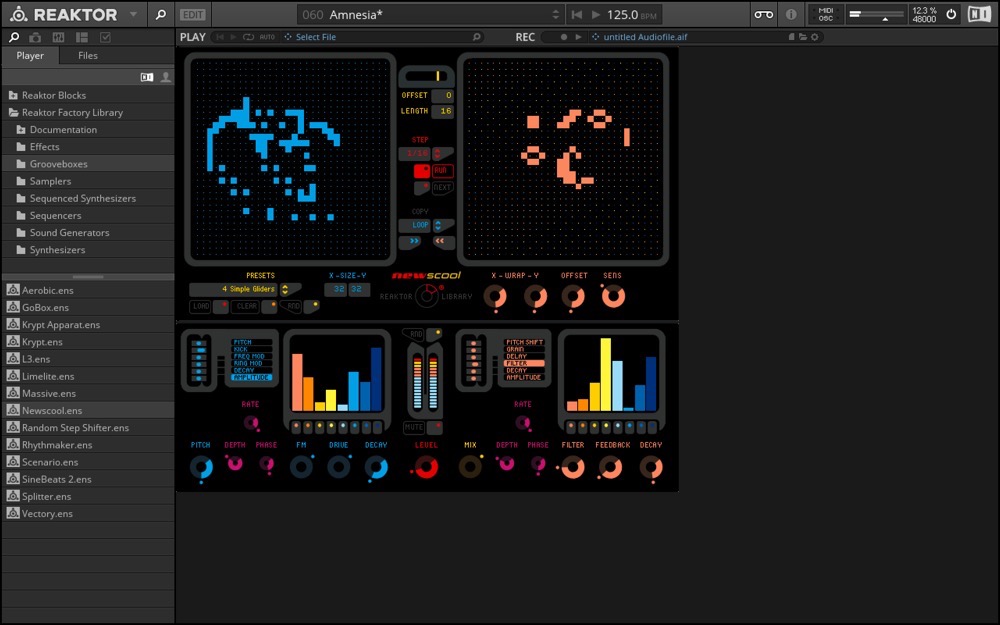This screenshot has width=1000, height=625.
Task: Click the tape recorder icon in the header
Action: 763,14
